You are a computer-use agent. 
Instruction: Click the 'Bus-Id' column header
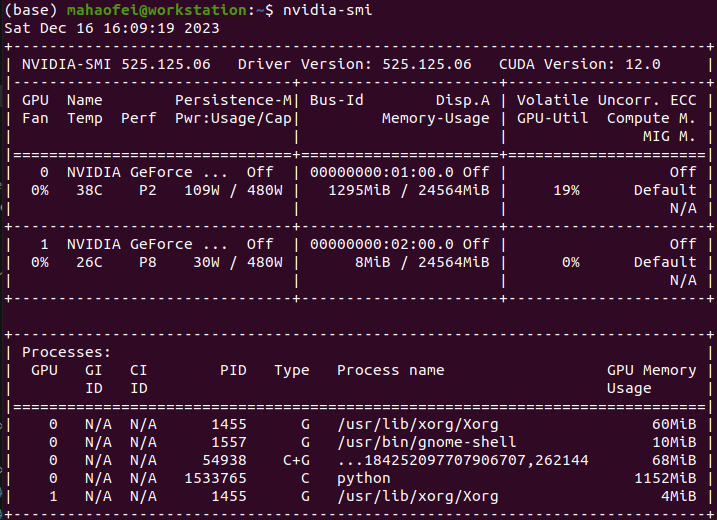pos(337,100)
